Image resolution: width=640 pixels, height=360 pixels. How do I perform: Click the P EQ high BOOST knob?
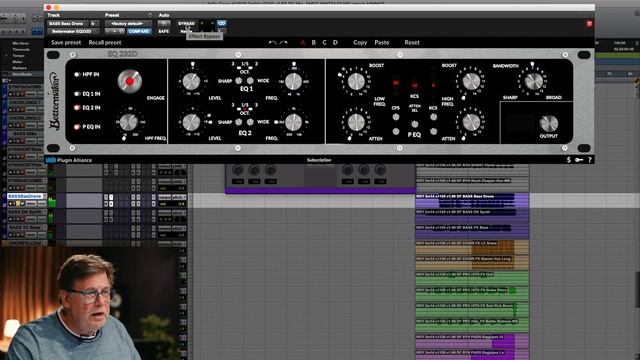pos(471,81)
